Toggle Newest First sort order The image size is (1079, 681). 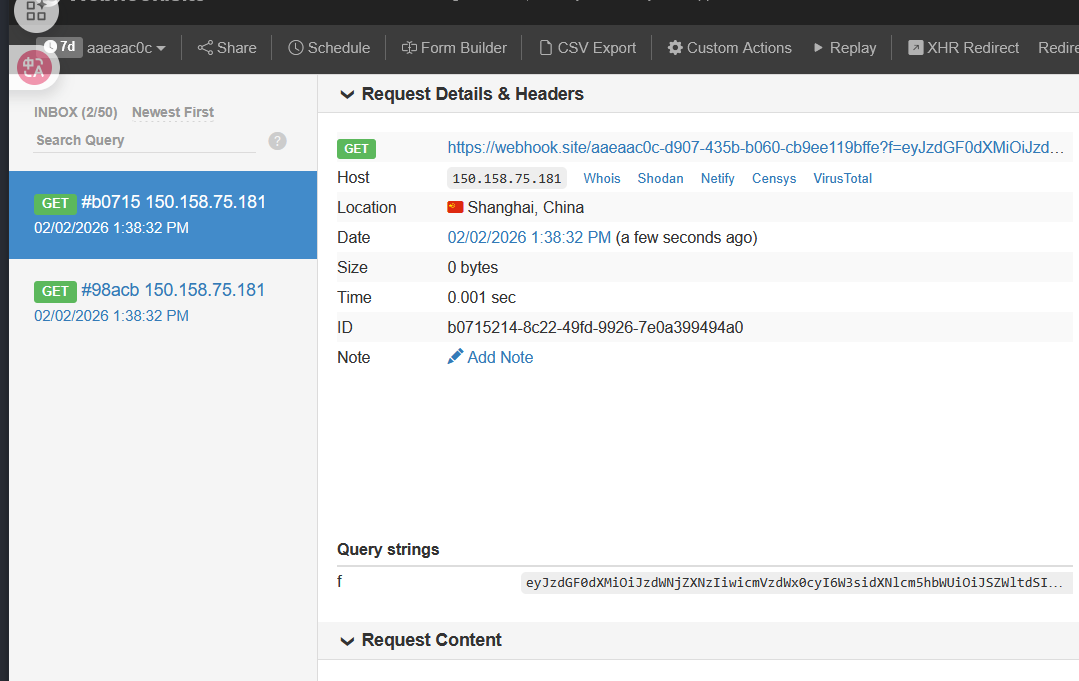coord(173,113)
